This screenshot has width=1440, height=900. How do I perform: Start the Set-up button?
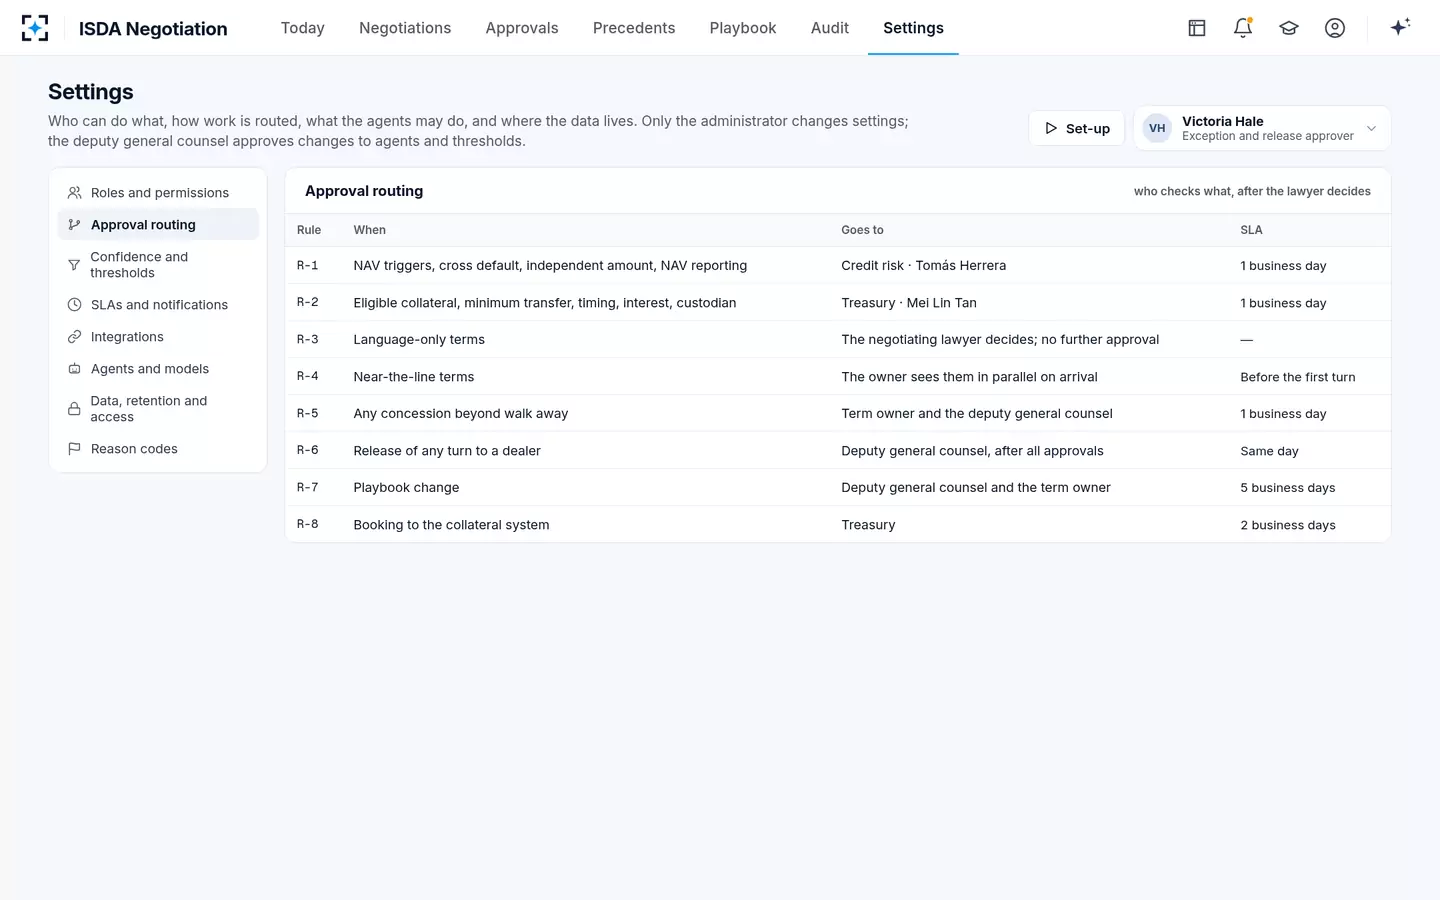[1077, 128]
